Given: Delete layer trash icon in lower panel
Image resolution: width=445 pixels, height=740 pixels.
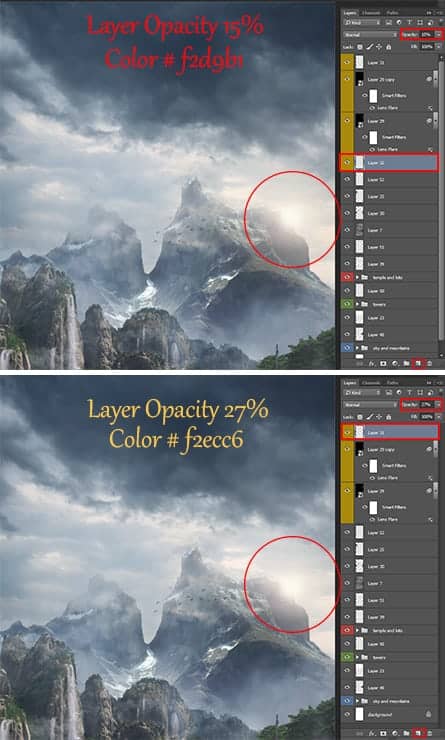Looking at the screenshot, I should (x=429, y=733).
